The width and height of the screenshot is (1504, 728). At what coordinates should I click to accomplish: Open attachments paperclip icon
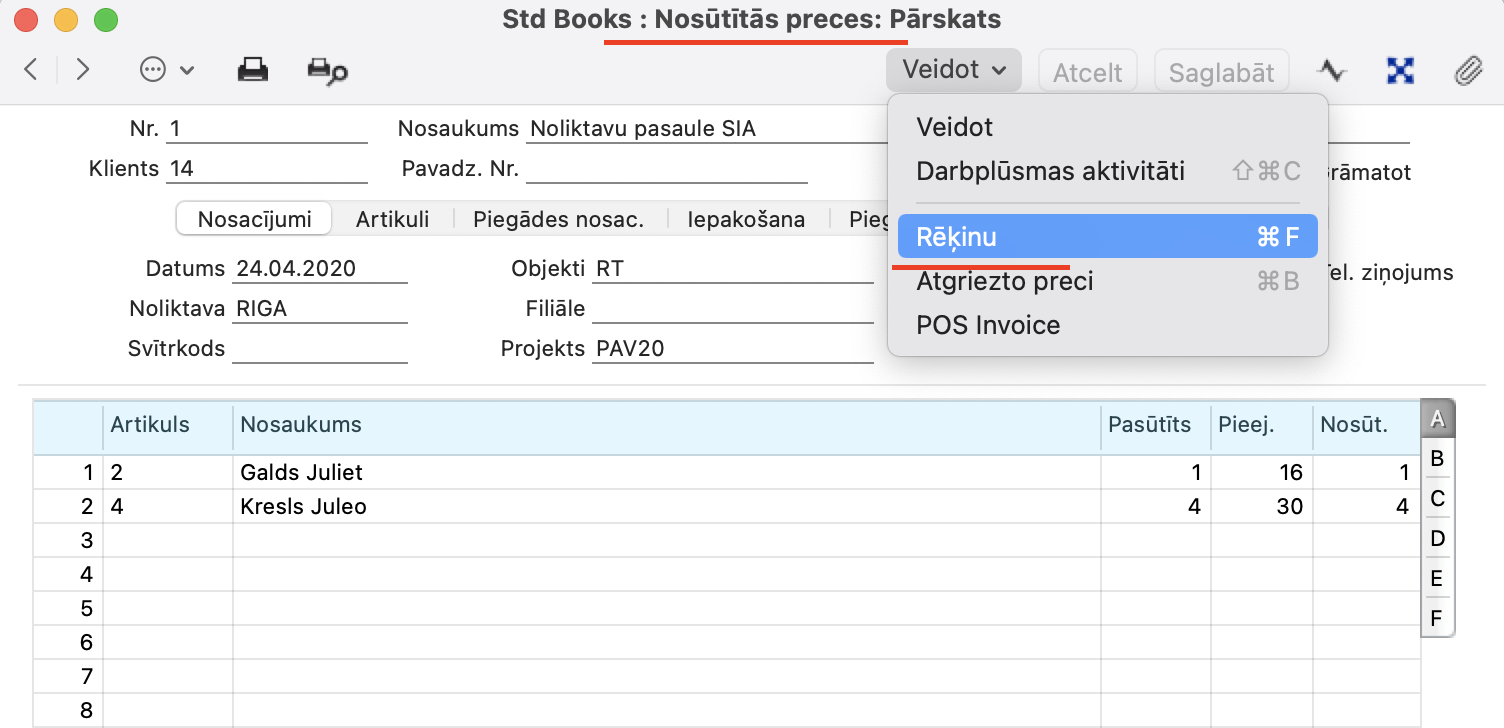(x=1467, y=70)
